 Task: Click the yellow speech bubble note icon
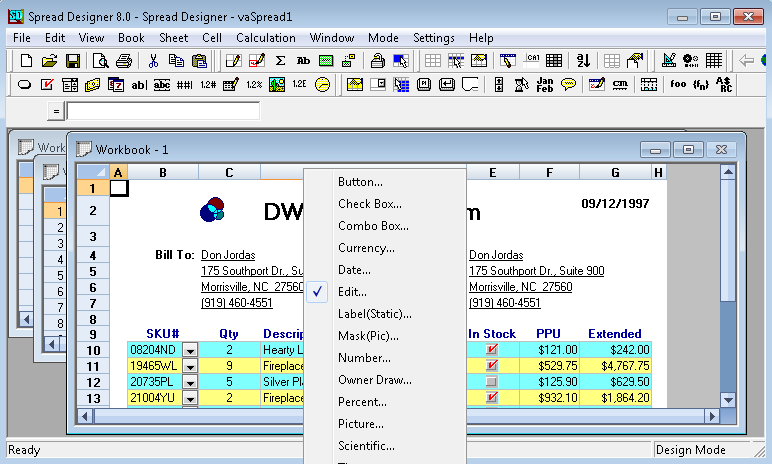(568, 85)
